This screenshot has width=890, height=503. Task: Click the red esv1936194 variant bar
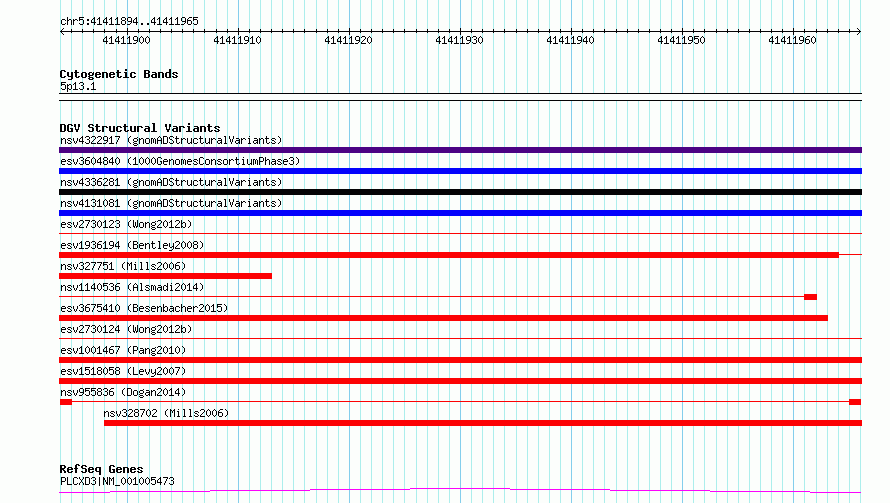[x=449, y=255]
